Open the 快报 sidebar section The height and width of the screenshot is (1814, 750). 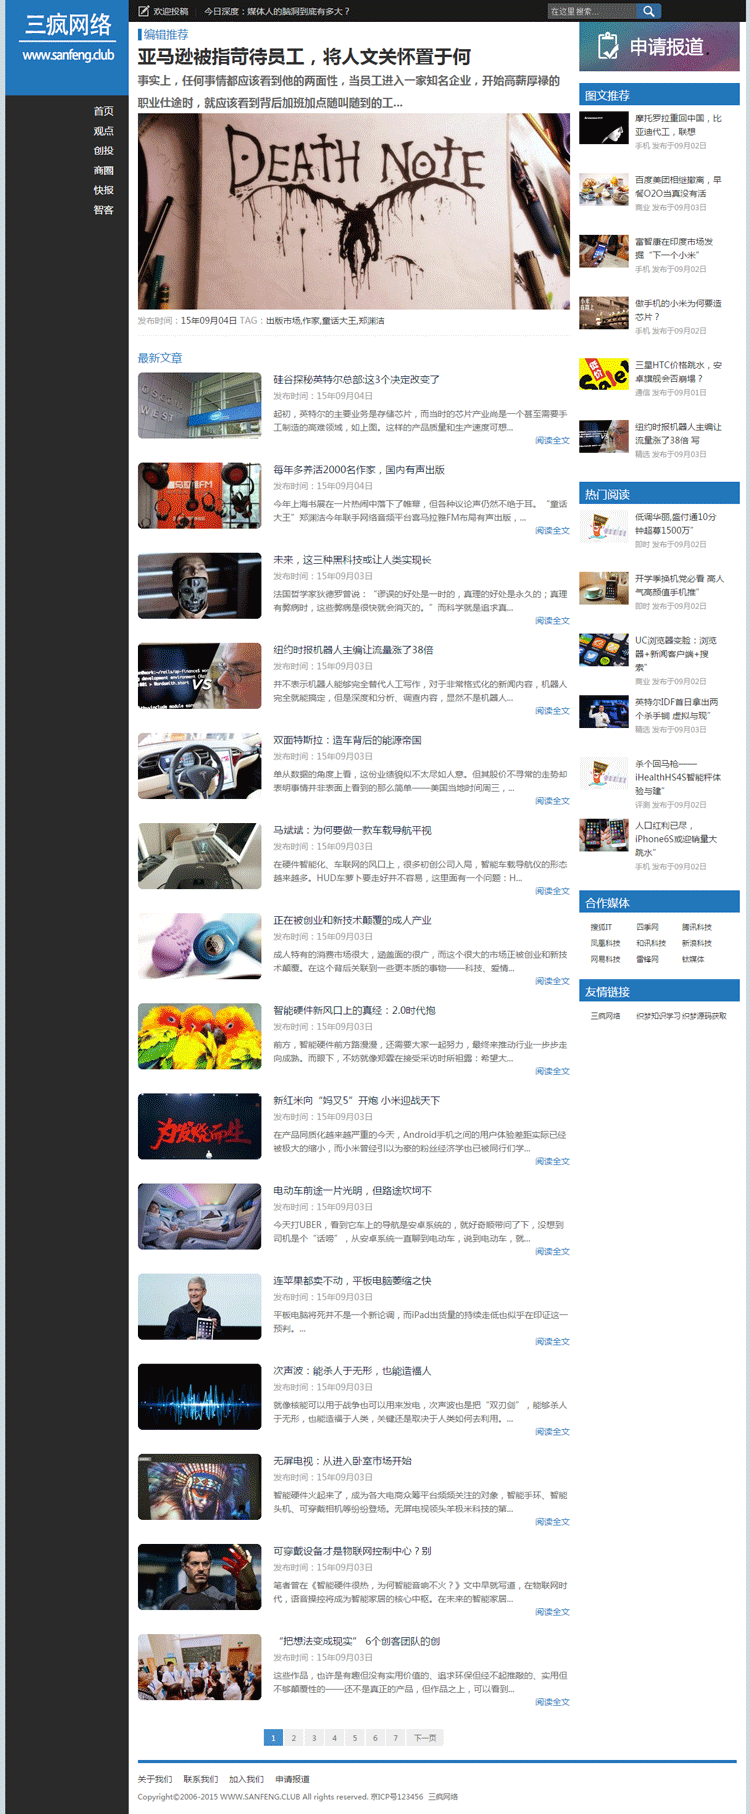pos(104,190)
